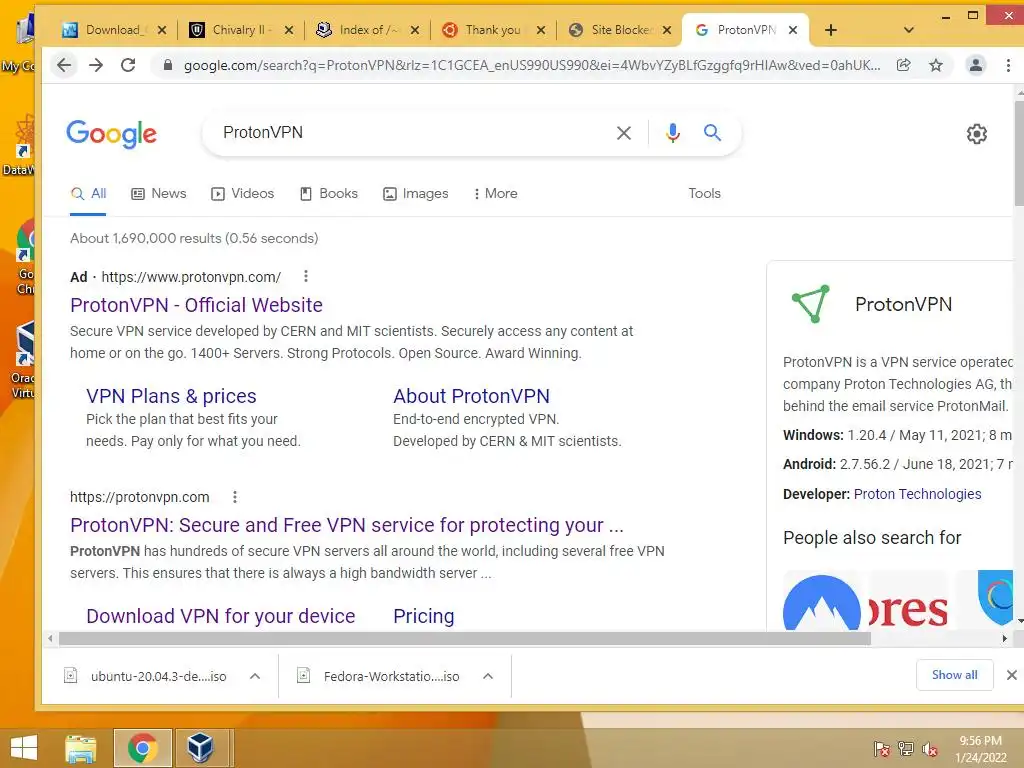
Task: Open Download VPN for your device link
Action: [x=221, y=616]
